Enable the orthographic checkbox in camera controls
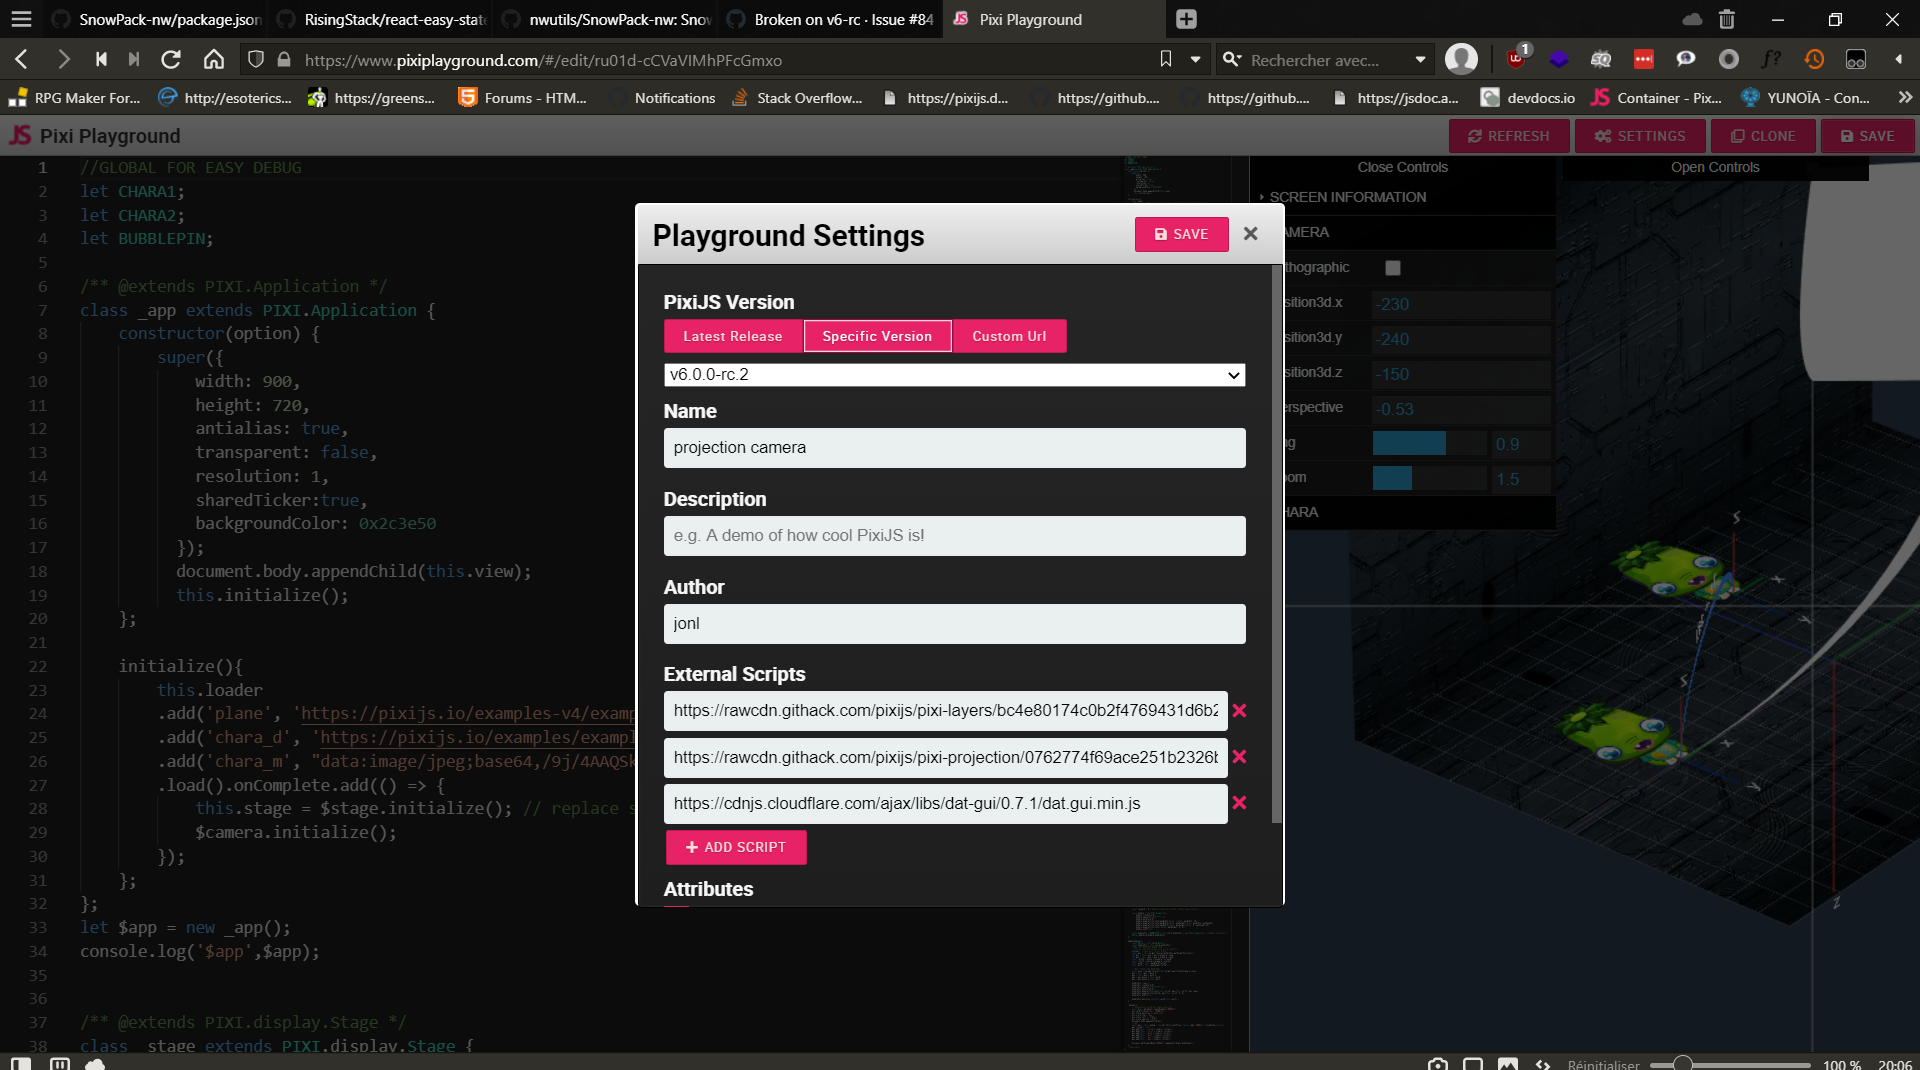 tap(1393, 268)
